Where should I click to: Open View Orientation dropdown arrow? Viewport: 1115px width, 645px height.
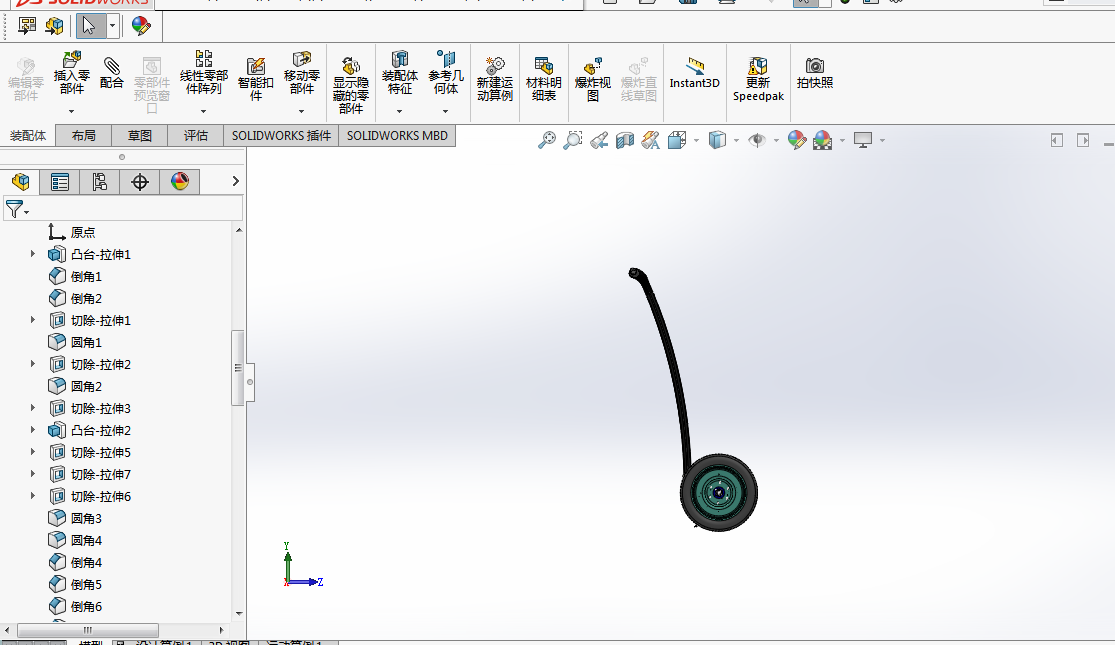pos(696,141)
